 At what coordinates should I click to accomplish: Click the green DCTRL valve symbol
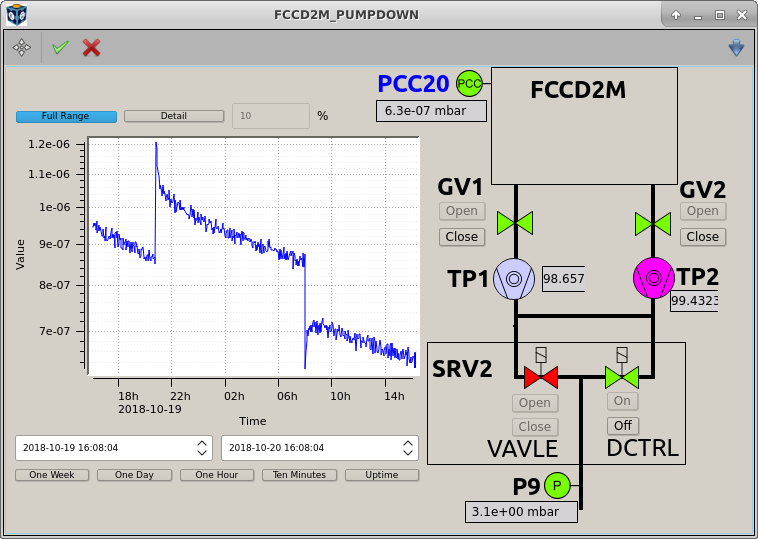tap(622, 378)
